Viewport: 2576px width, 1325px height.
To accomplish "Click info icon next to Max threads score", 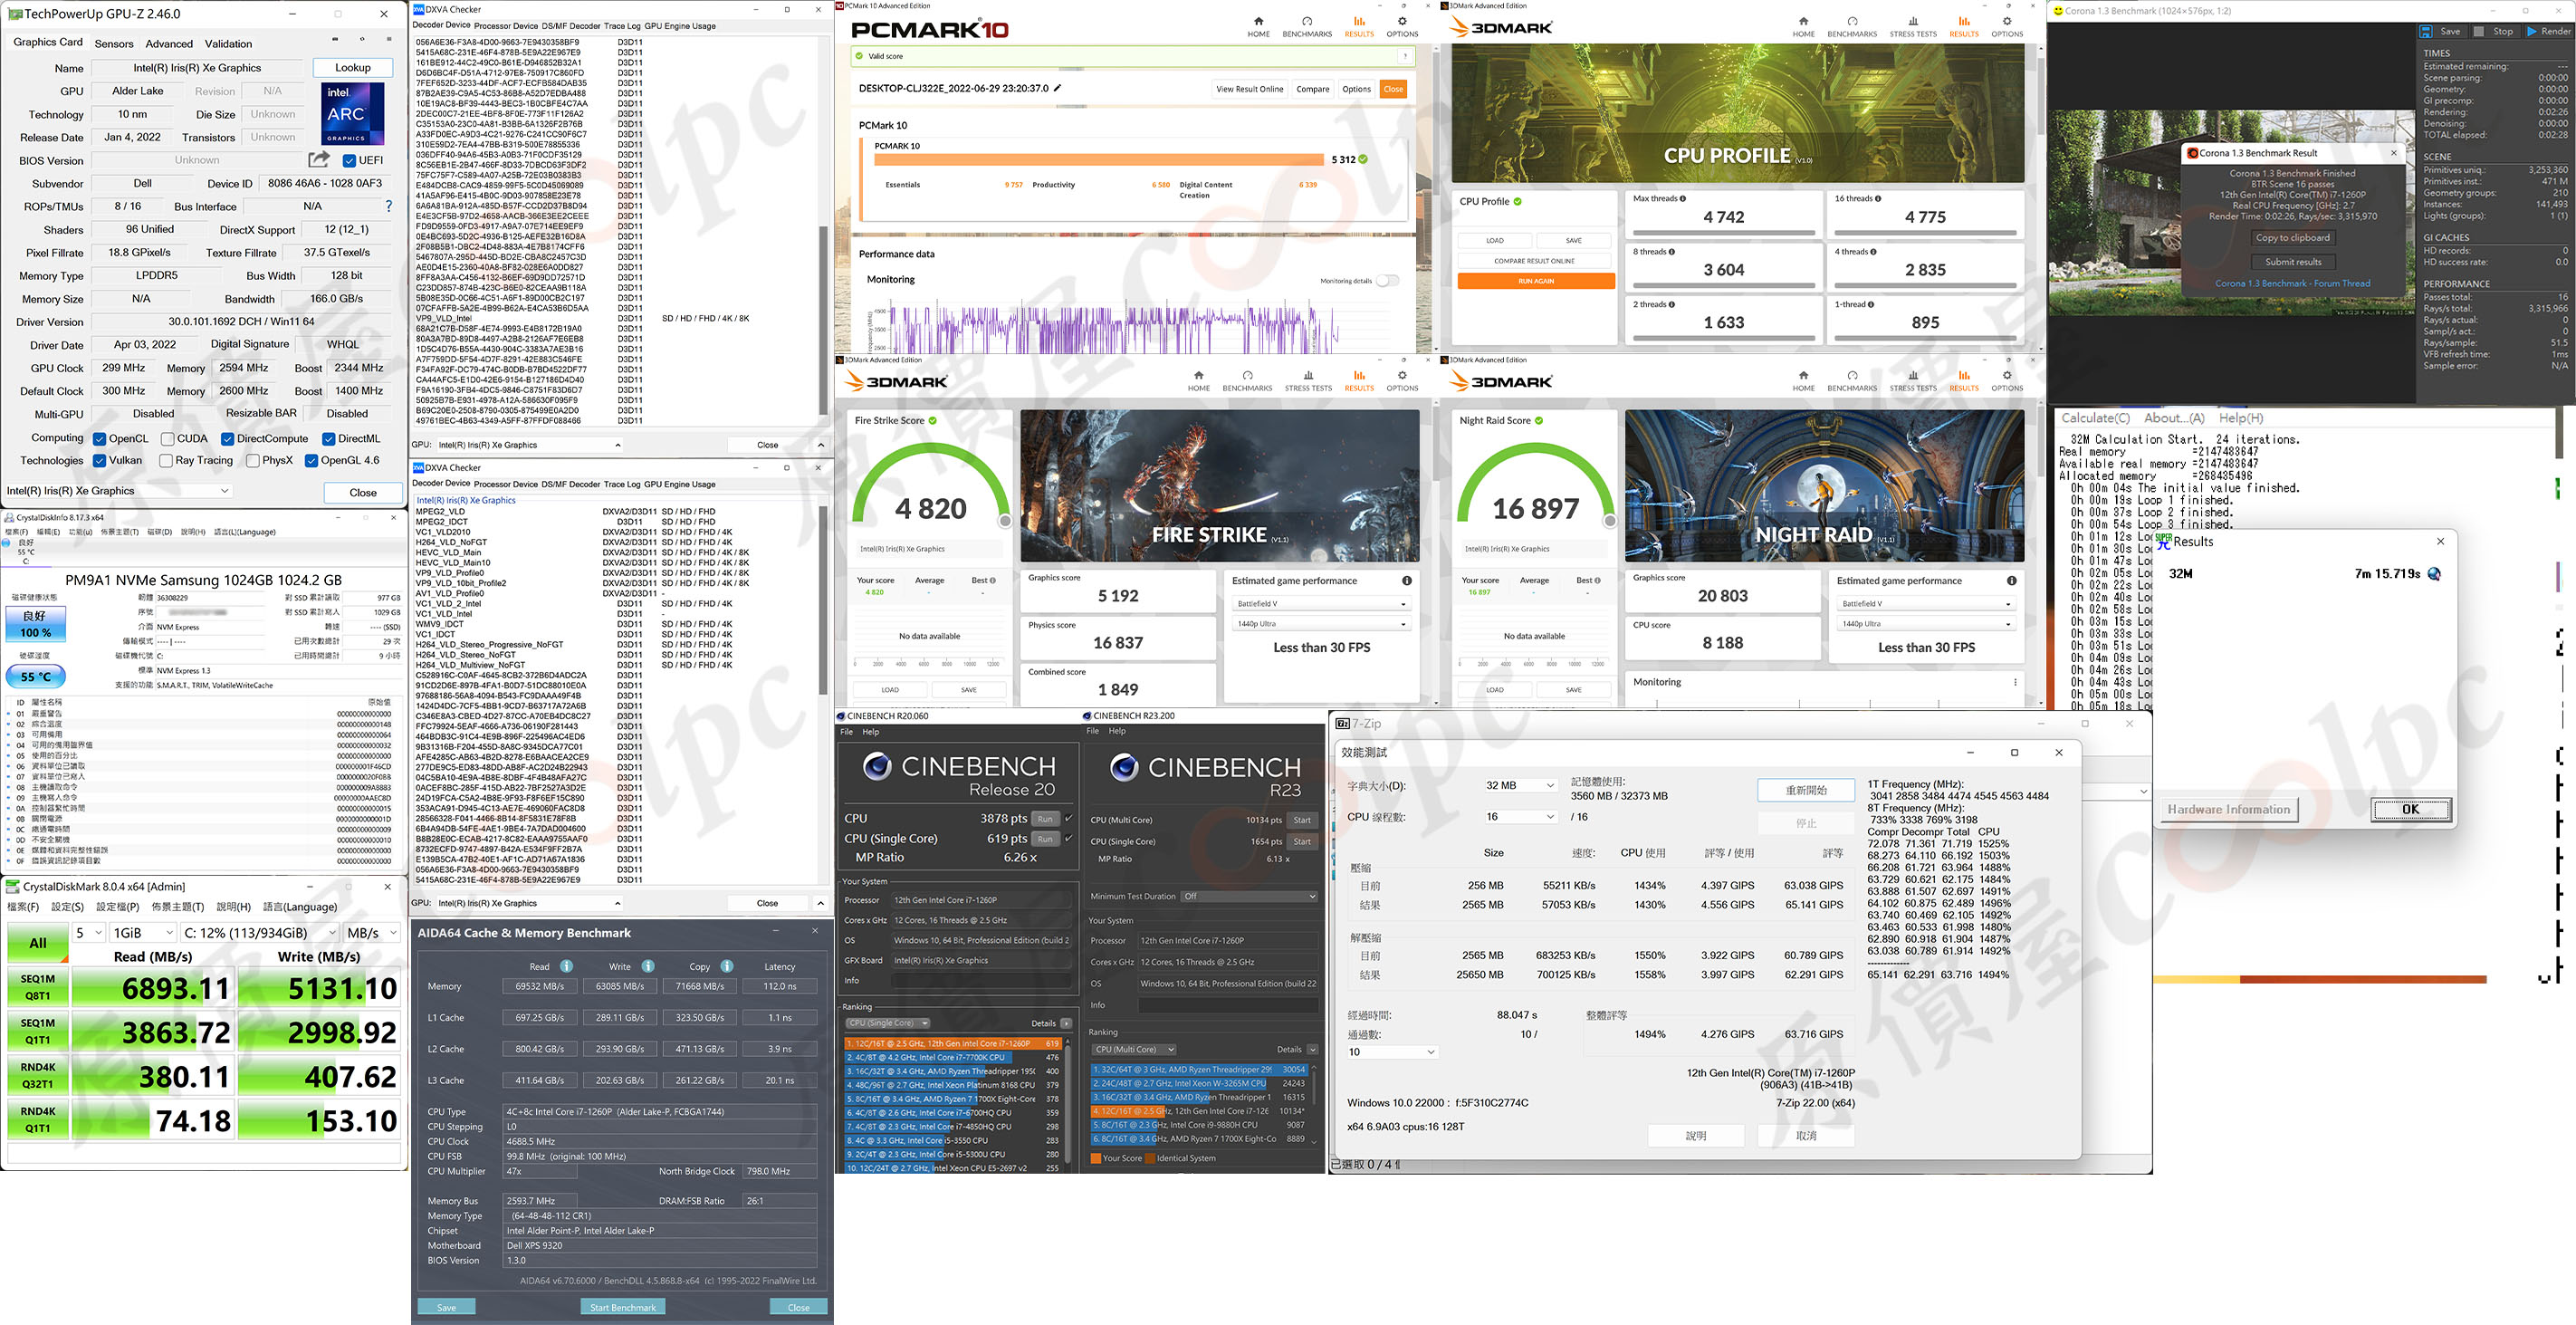I will click(1683, 198).
